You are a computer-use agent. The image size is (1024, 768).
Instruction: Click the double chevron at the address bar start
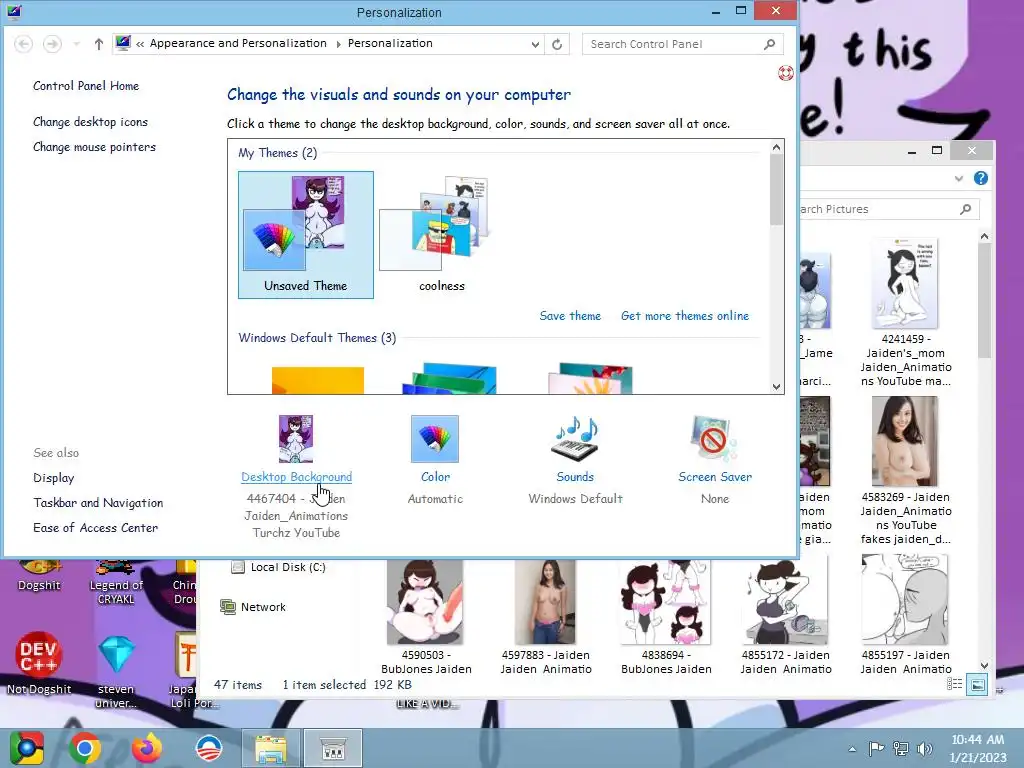(140, 44)
